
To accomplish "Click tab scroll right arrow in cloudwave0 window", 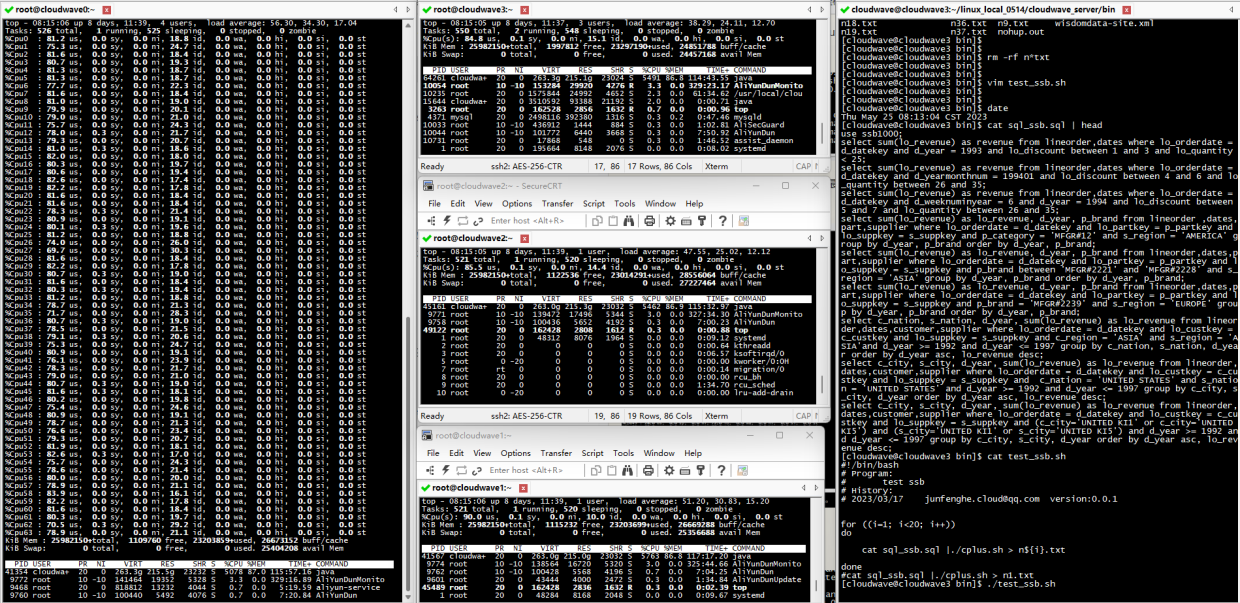I will point(408,8).
